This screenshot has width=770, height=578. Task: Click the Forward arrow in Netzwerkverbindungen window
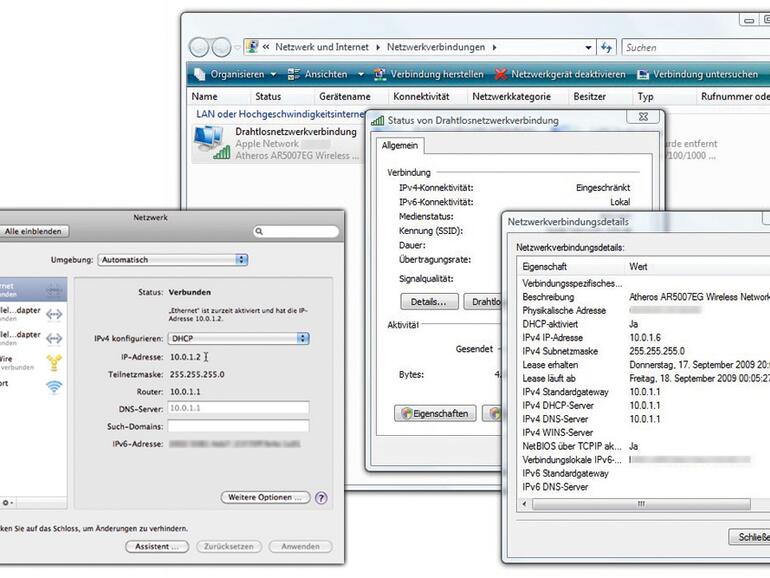tap(221, 47)
